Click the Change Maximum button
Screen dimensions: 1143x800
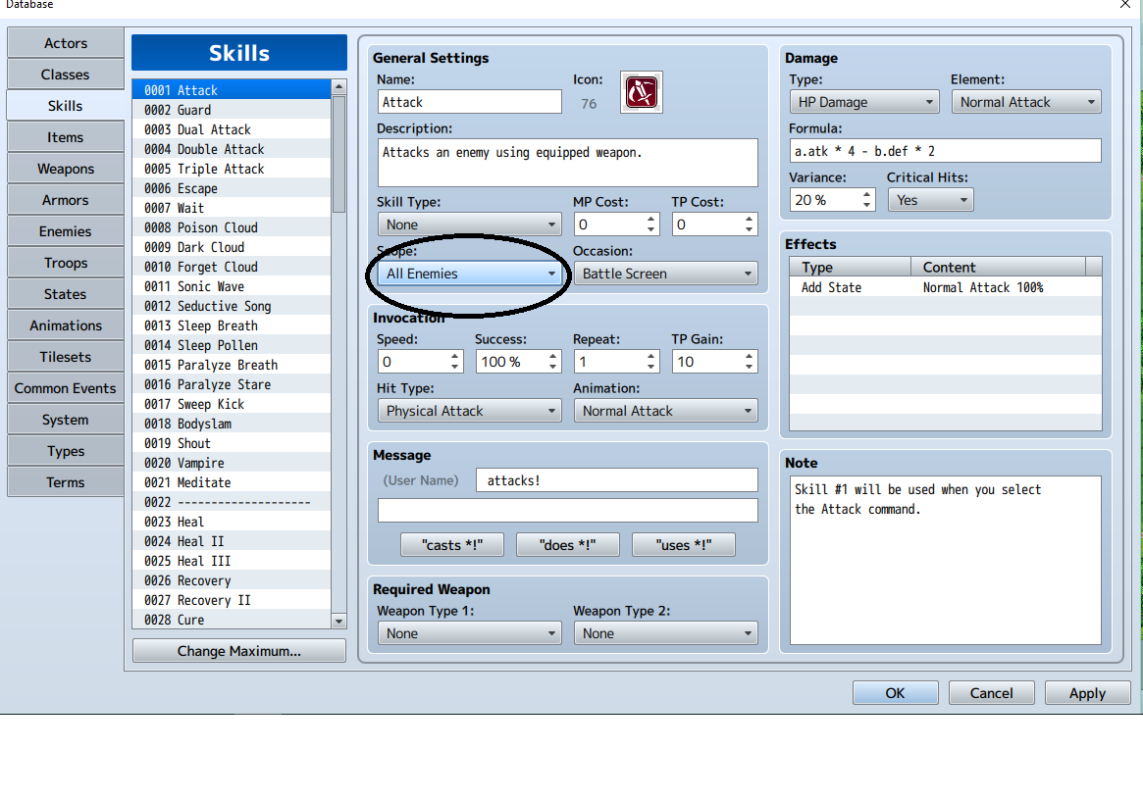[x=239, y=651]
